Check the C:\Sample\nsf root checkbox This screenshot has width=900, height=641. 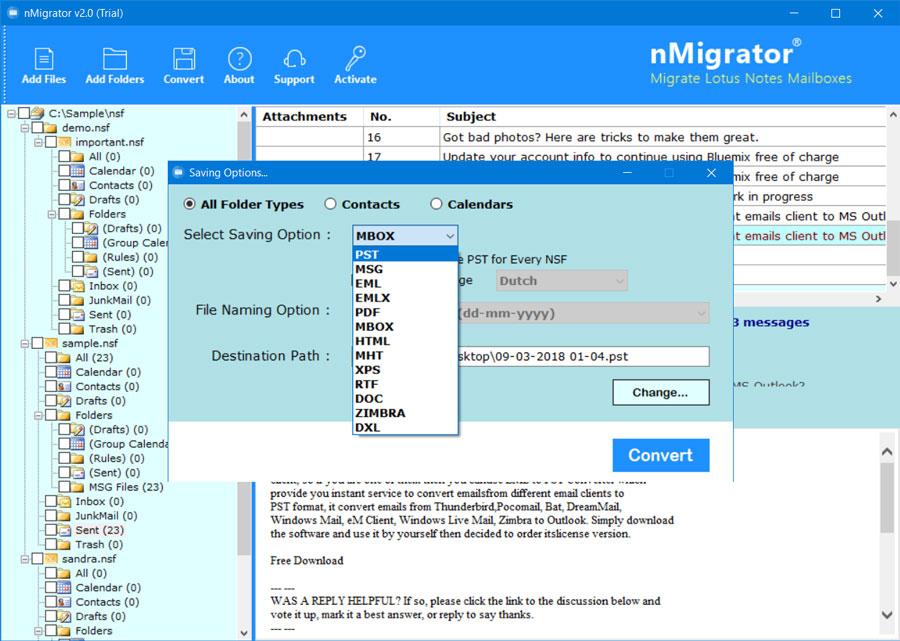tap(24, 113)
